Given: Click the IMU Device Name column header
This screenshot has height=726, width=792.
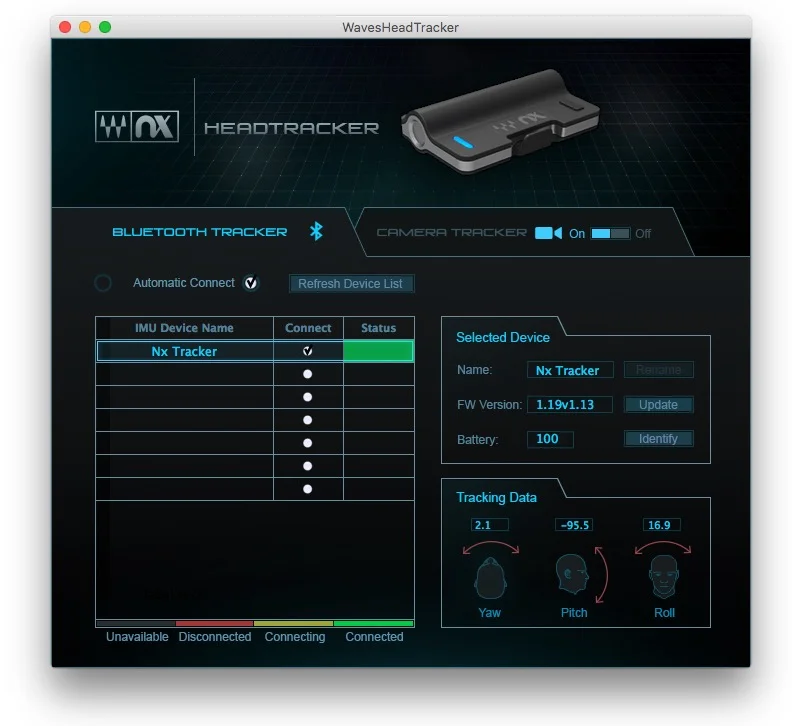Looking at the screenshot, I should coord(184,328).
